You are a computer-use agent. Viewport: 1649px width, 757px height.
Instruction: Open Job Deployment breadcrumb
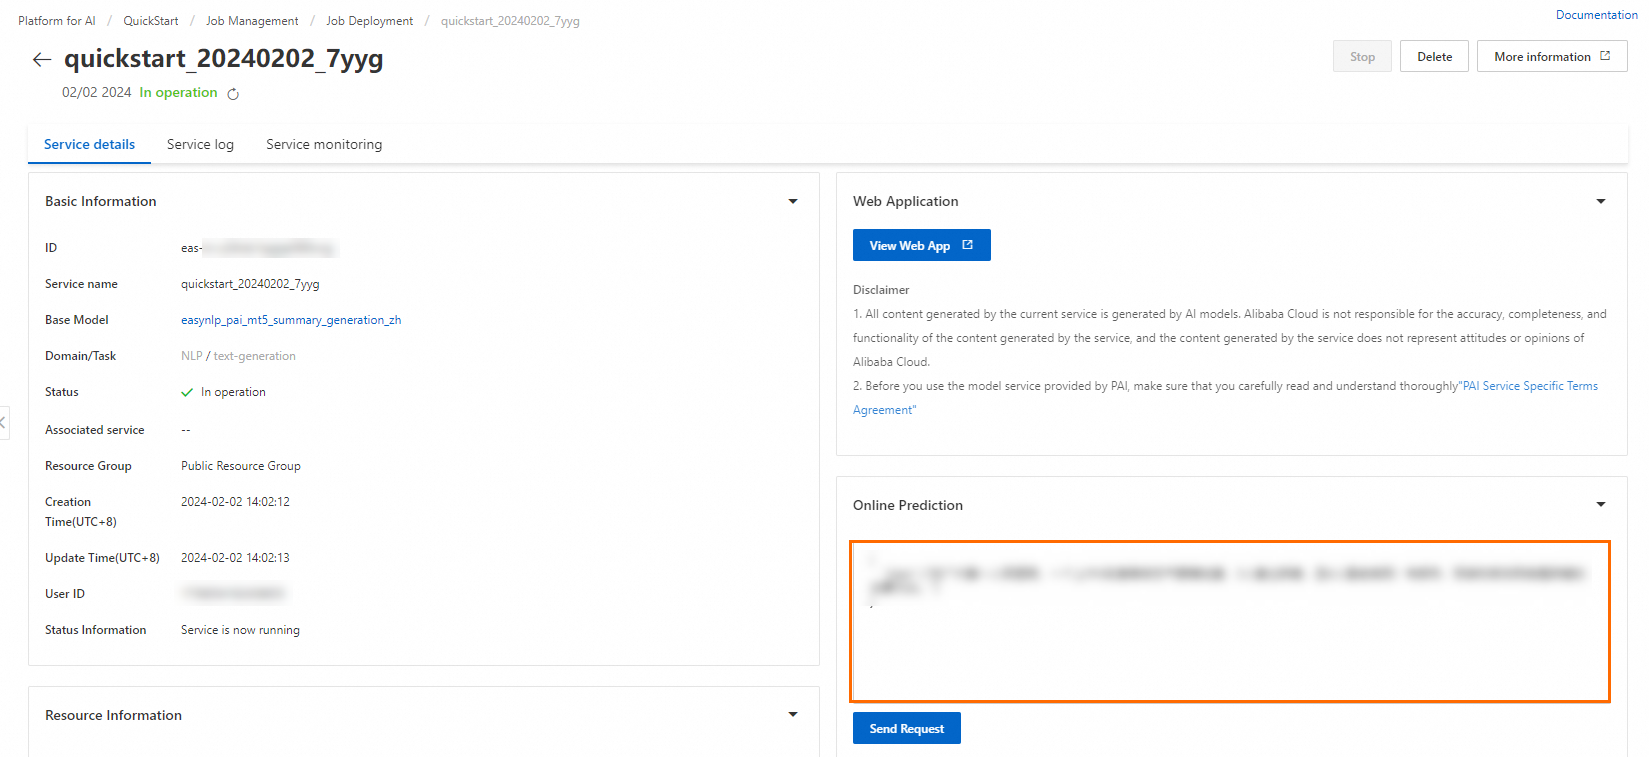(x=369, y=21)
